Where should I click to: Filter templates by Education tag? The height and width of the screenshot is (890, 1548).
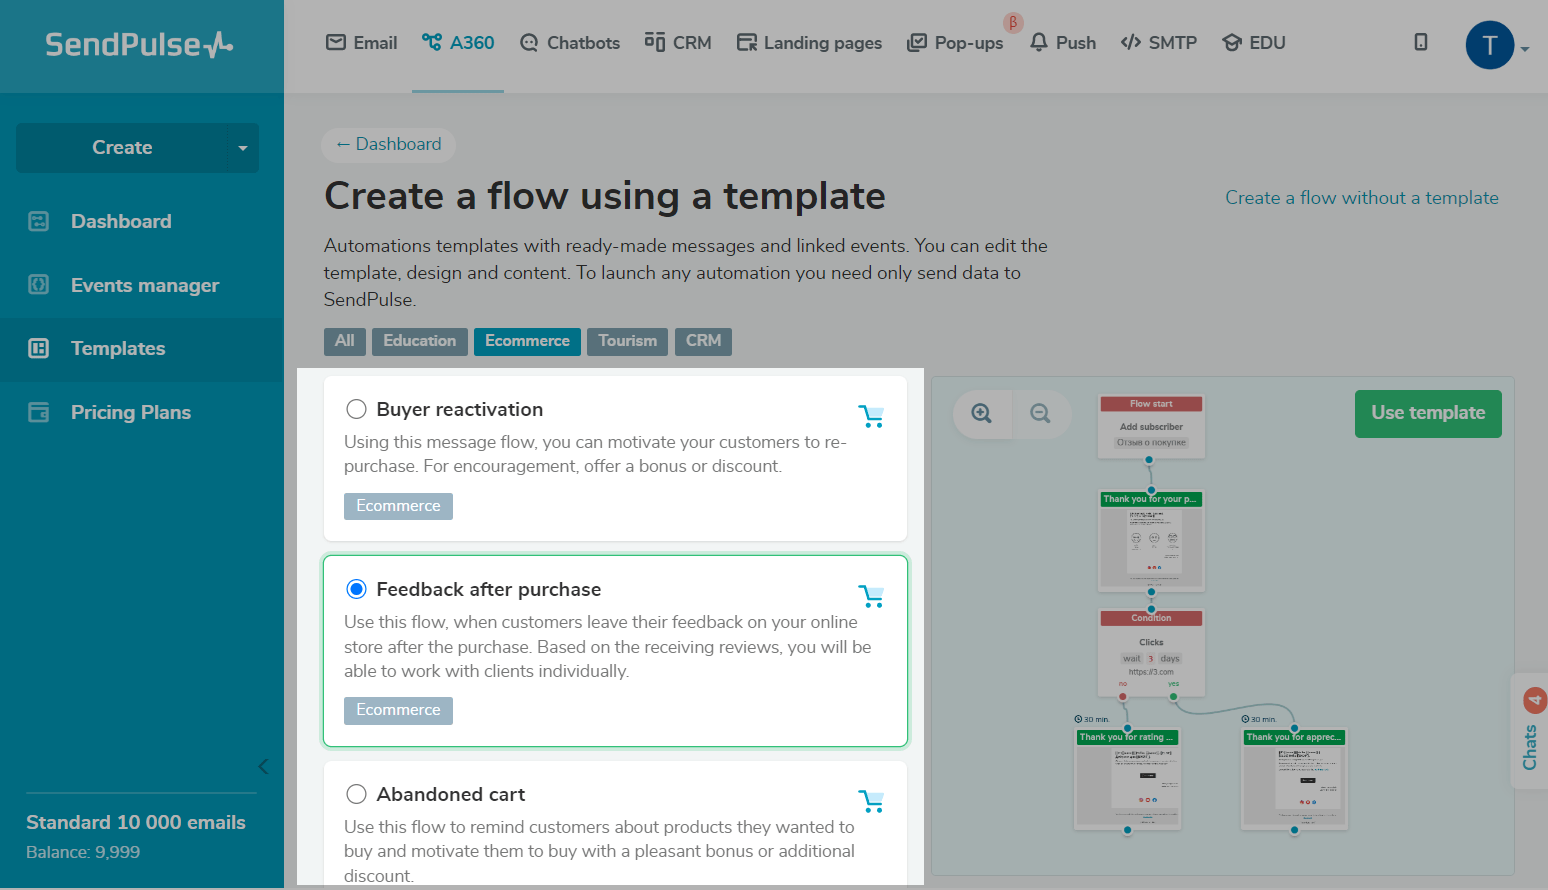click(x=419, y=341)
